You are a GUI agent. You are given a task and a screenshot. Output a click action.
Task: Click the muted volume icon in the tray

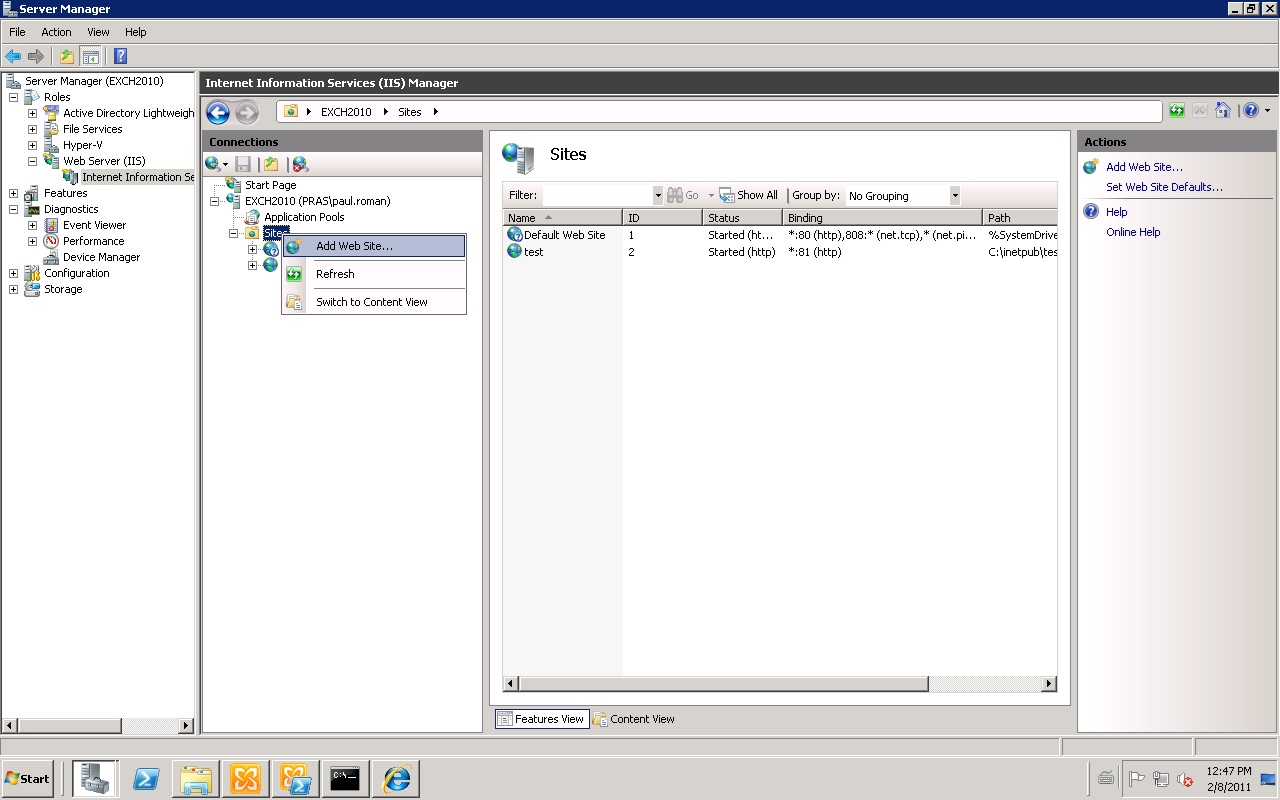[1185, 779]
